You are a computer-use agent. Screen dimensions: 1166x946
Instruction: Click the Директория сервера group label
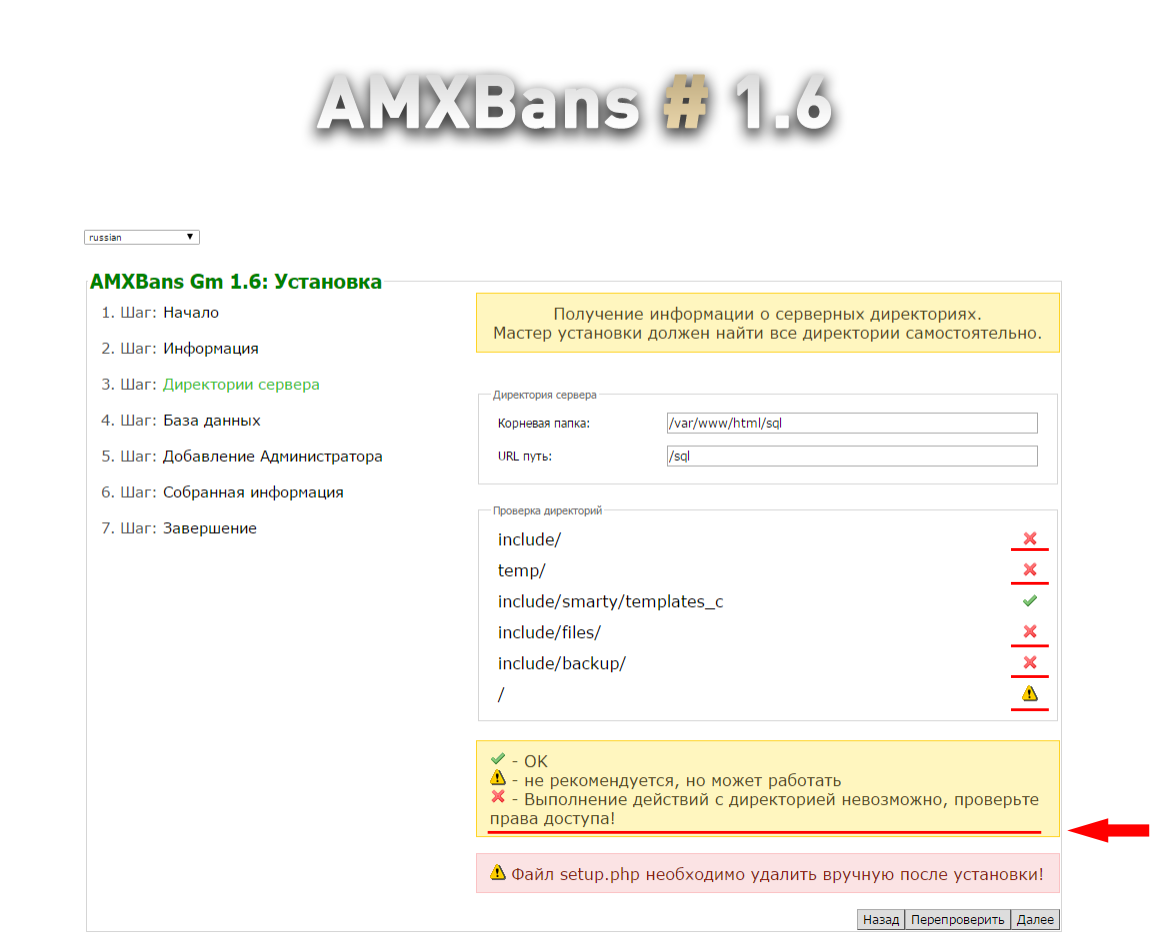coord(544,395)
